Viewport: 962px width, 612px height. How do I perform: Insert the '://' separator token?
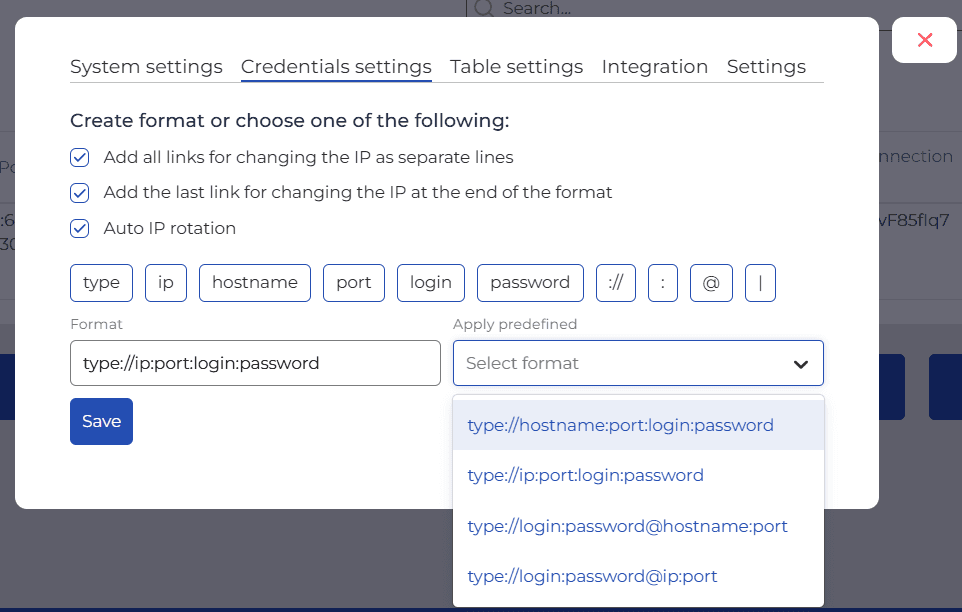tap(615, 282)
